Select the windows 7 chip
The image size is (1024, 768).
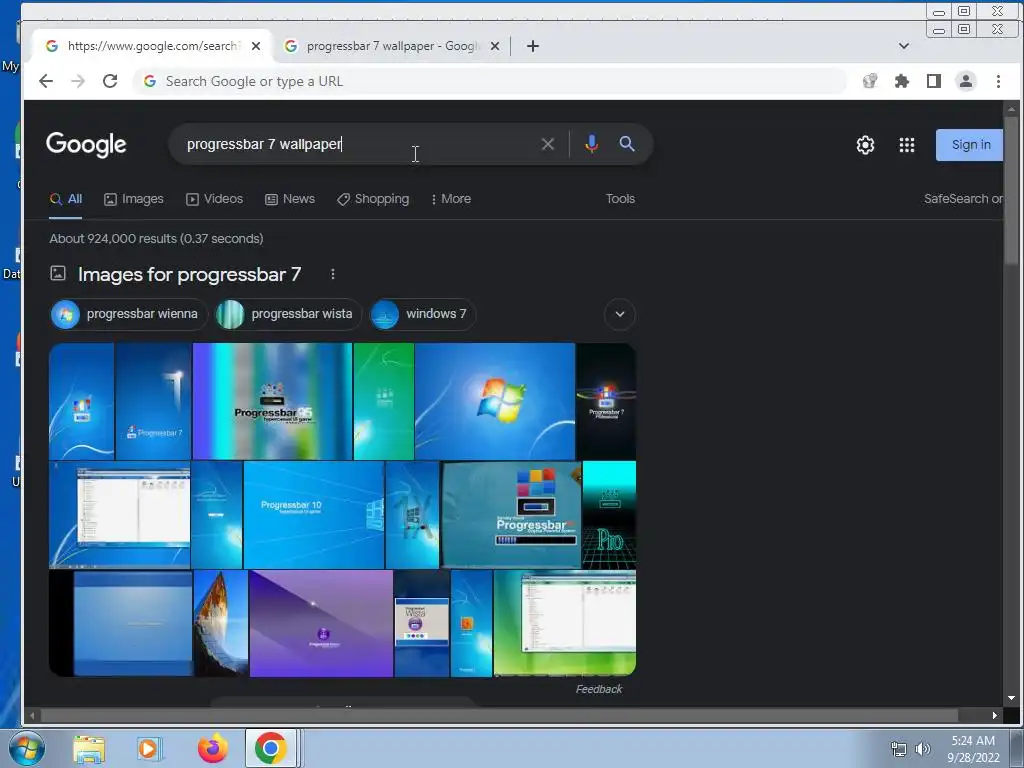tap(423, 314)
